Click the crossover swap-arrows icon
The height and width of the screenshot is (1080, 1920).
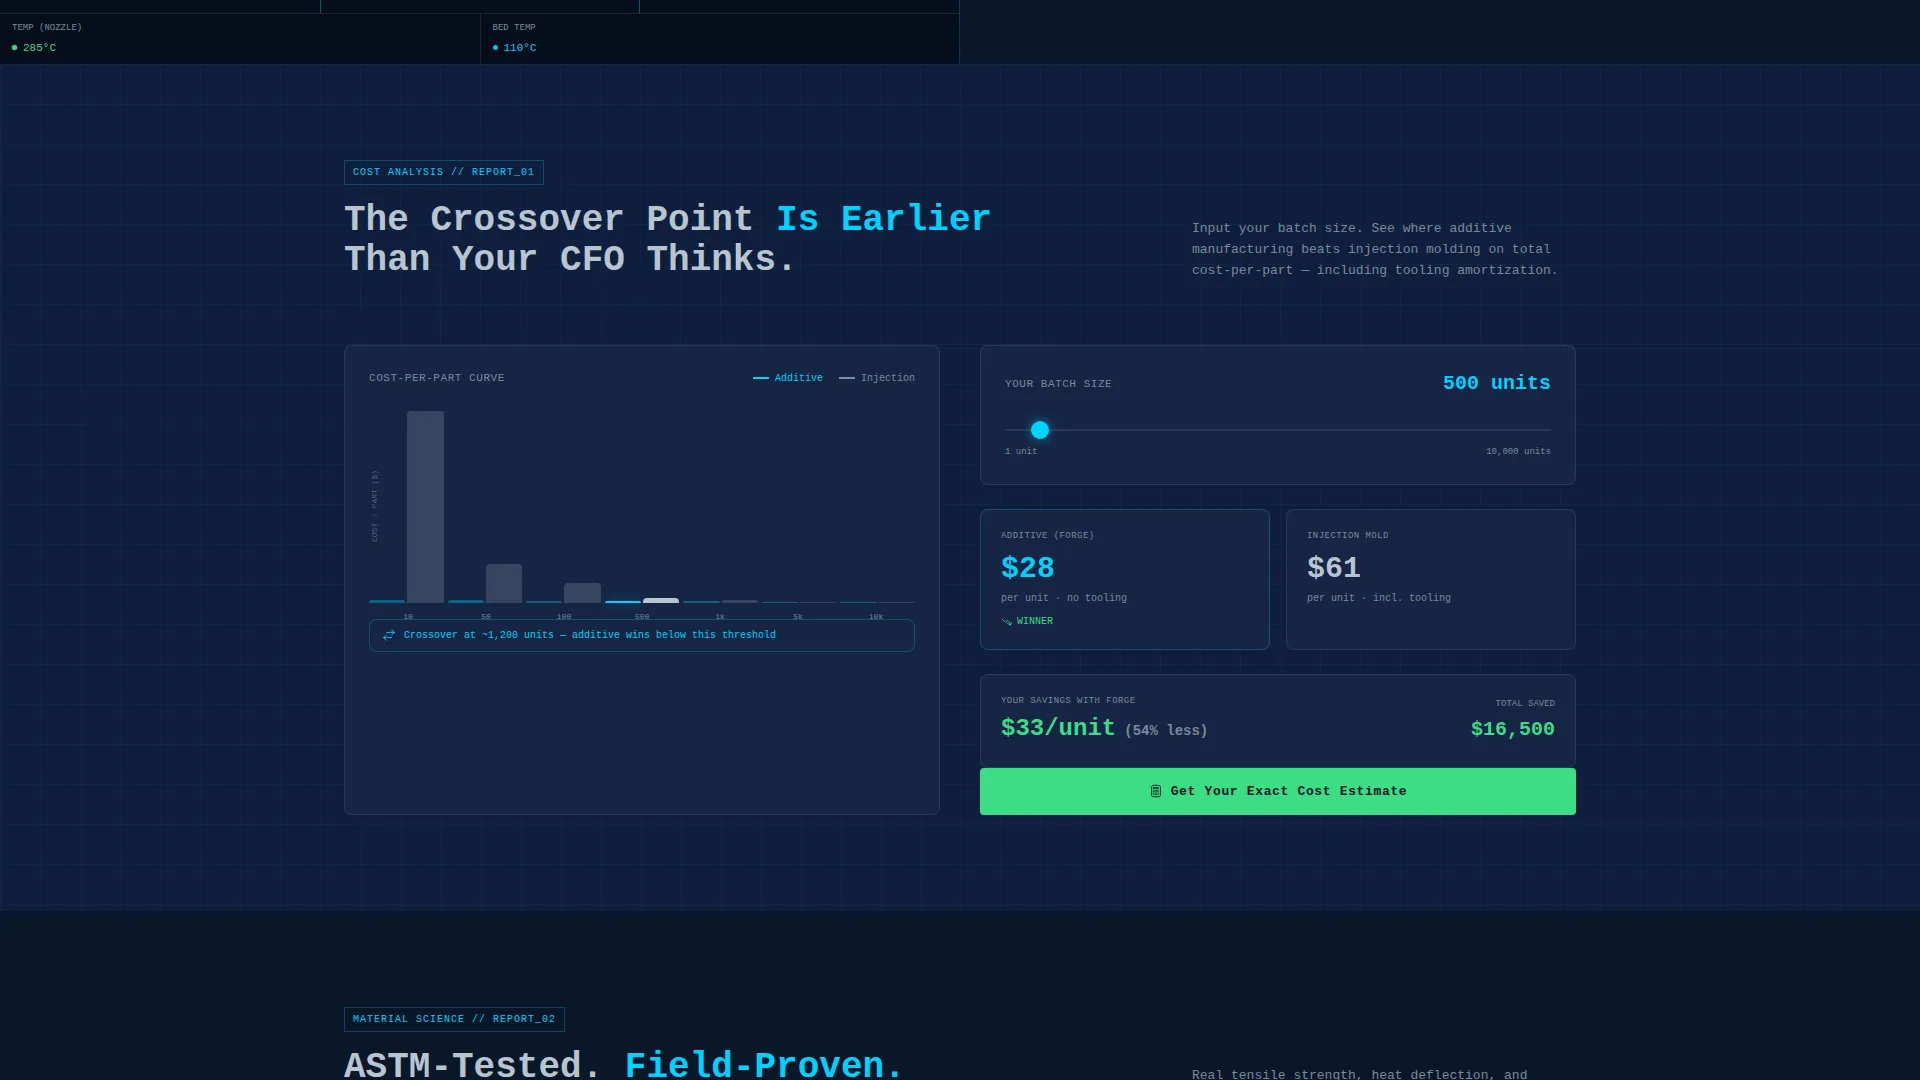pos(389,635)
